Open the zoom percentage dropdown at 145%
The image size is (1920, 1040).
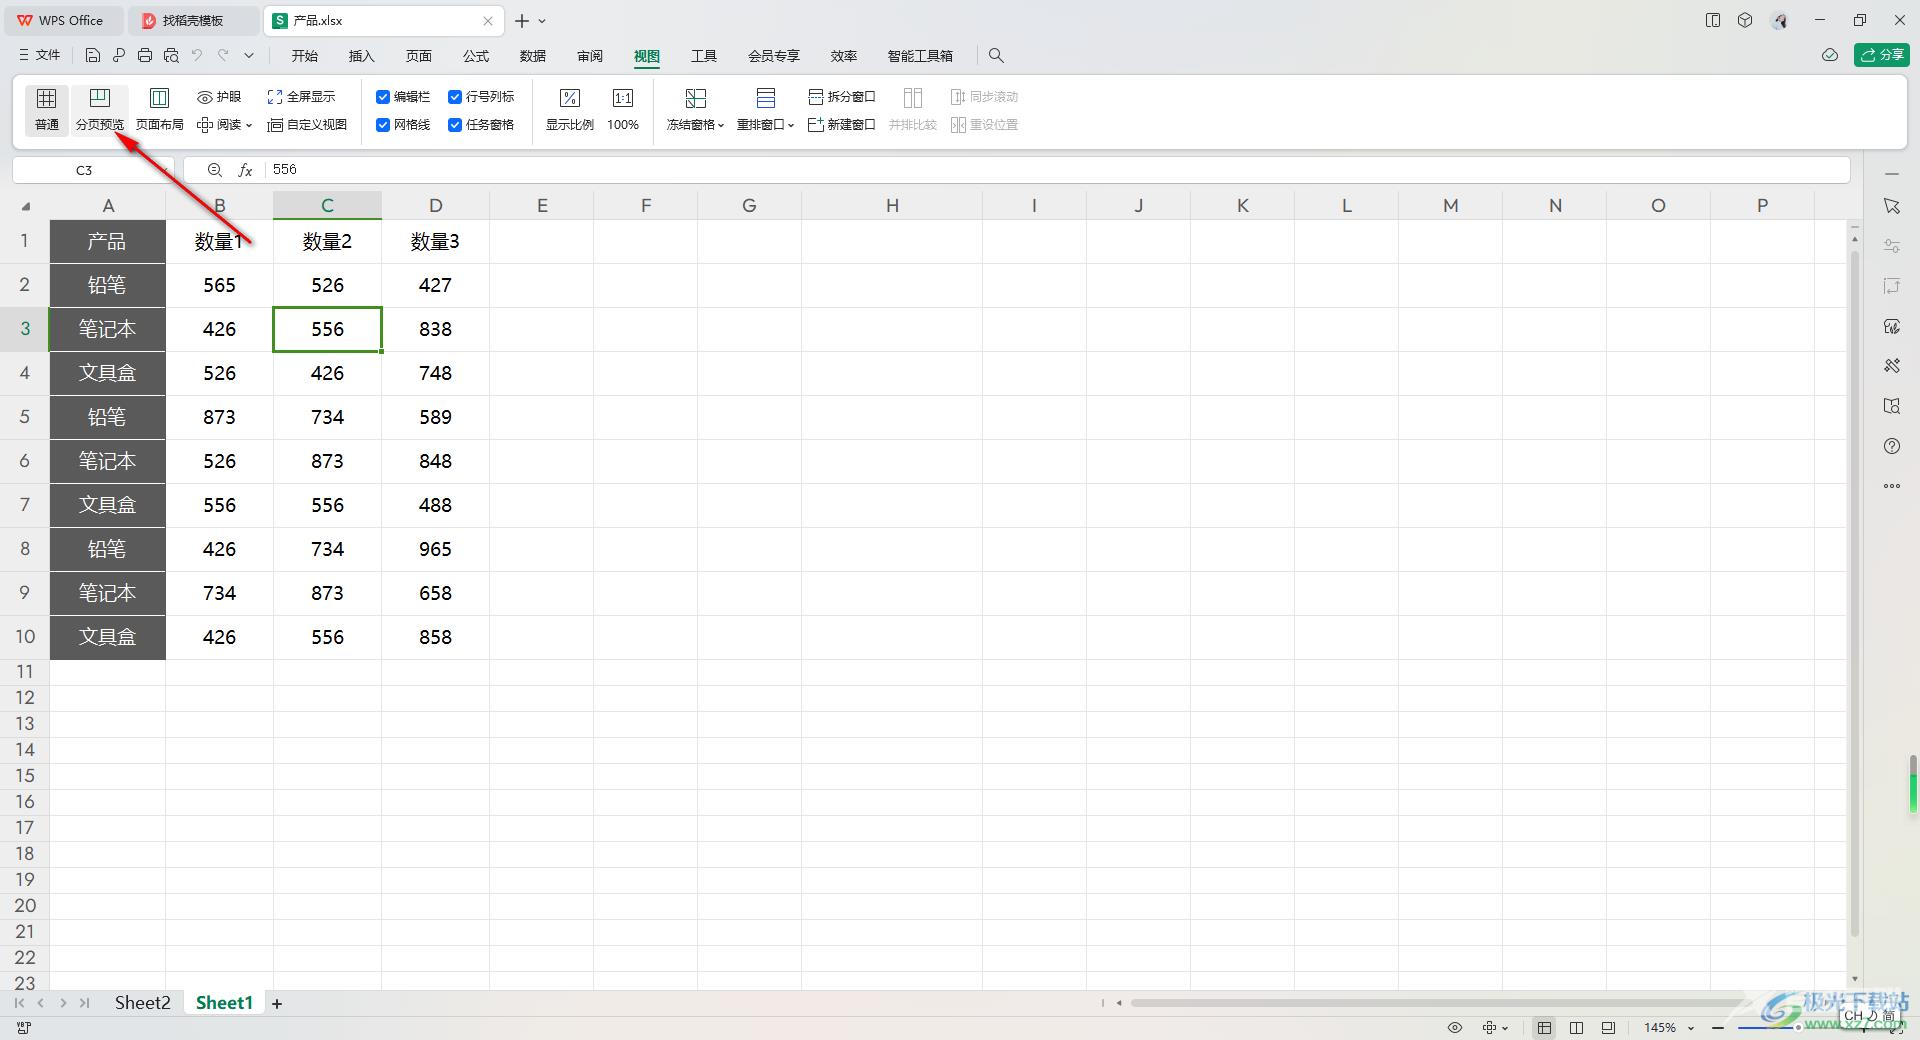[1691, 1028]
